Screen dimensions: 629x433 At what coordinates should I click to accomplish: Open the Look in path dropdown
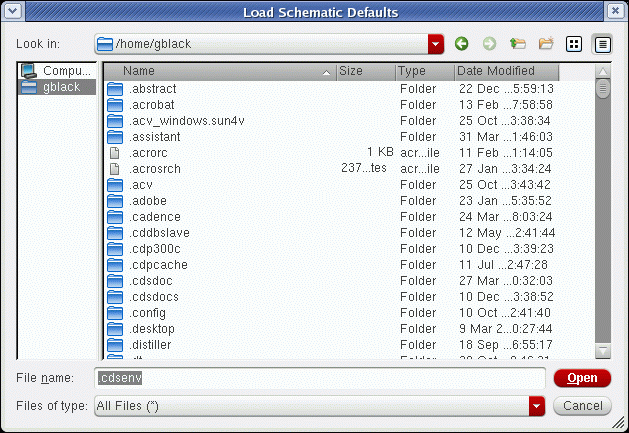coord(436,44)
